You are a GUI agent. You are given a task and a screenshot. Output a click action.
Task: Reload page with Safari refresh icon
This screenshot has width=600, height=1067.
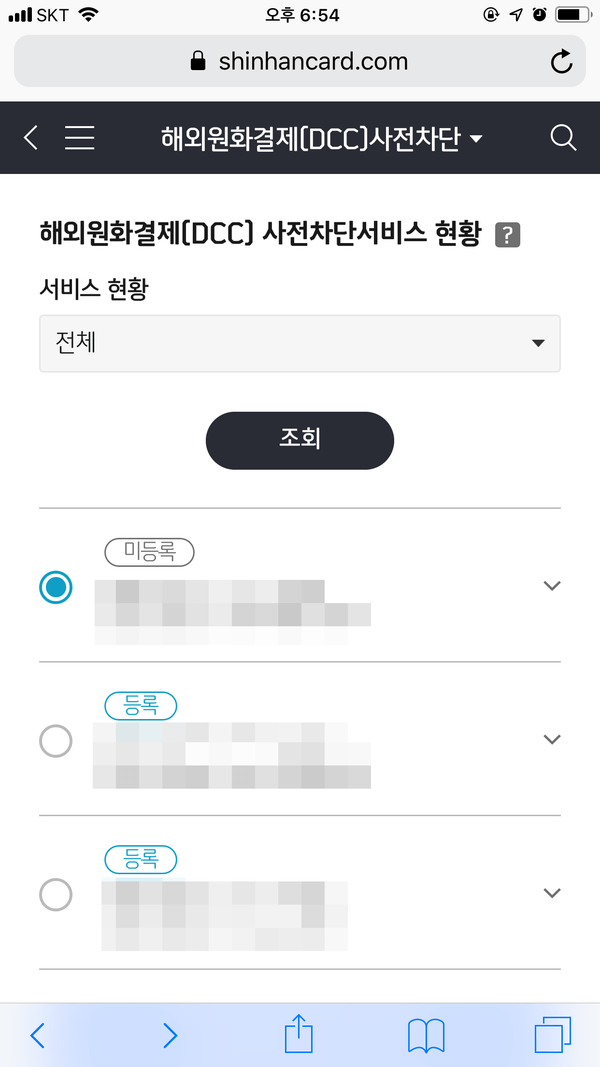tap(562, 62)
